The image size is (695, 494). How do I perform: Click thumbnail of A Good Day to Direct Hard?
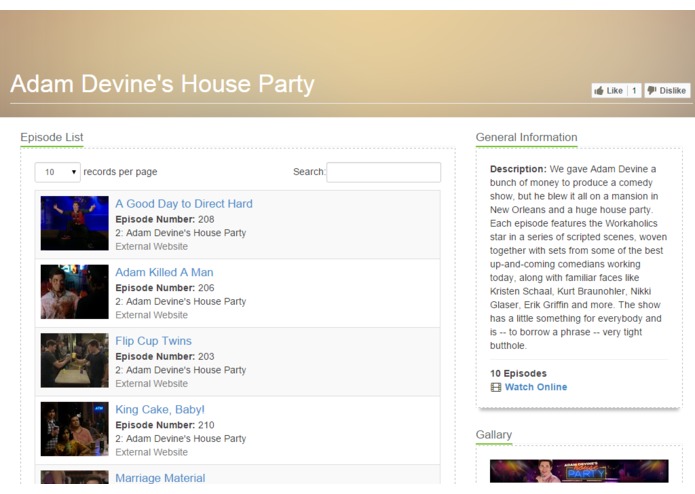74,223
